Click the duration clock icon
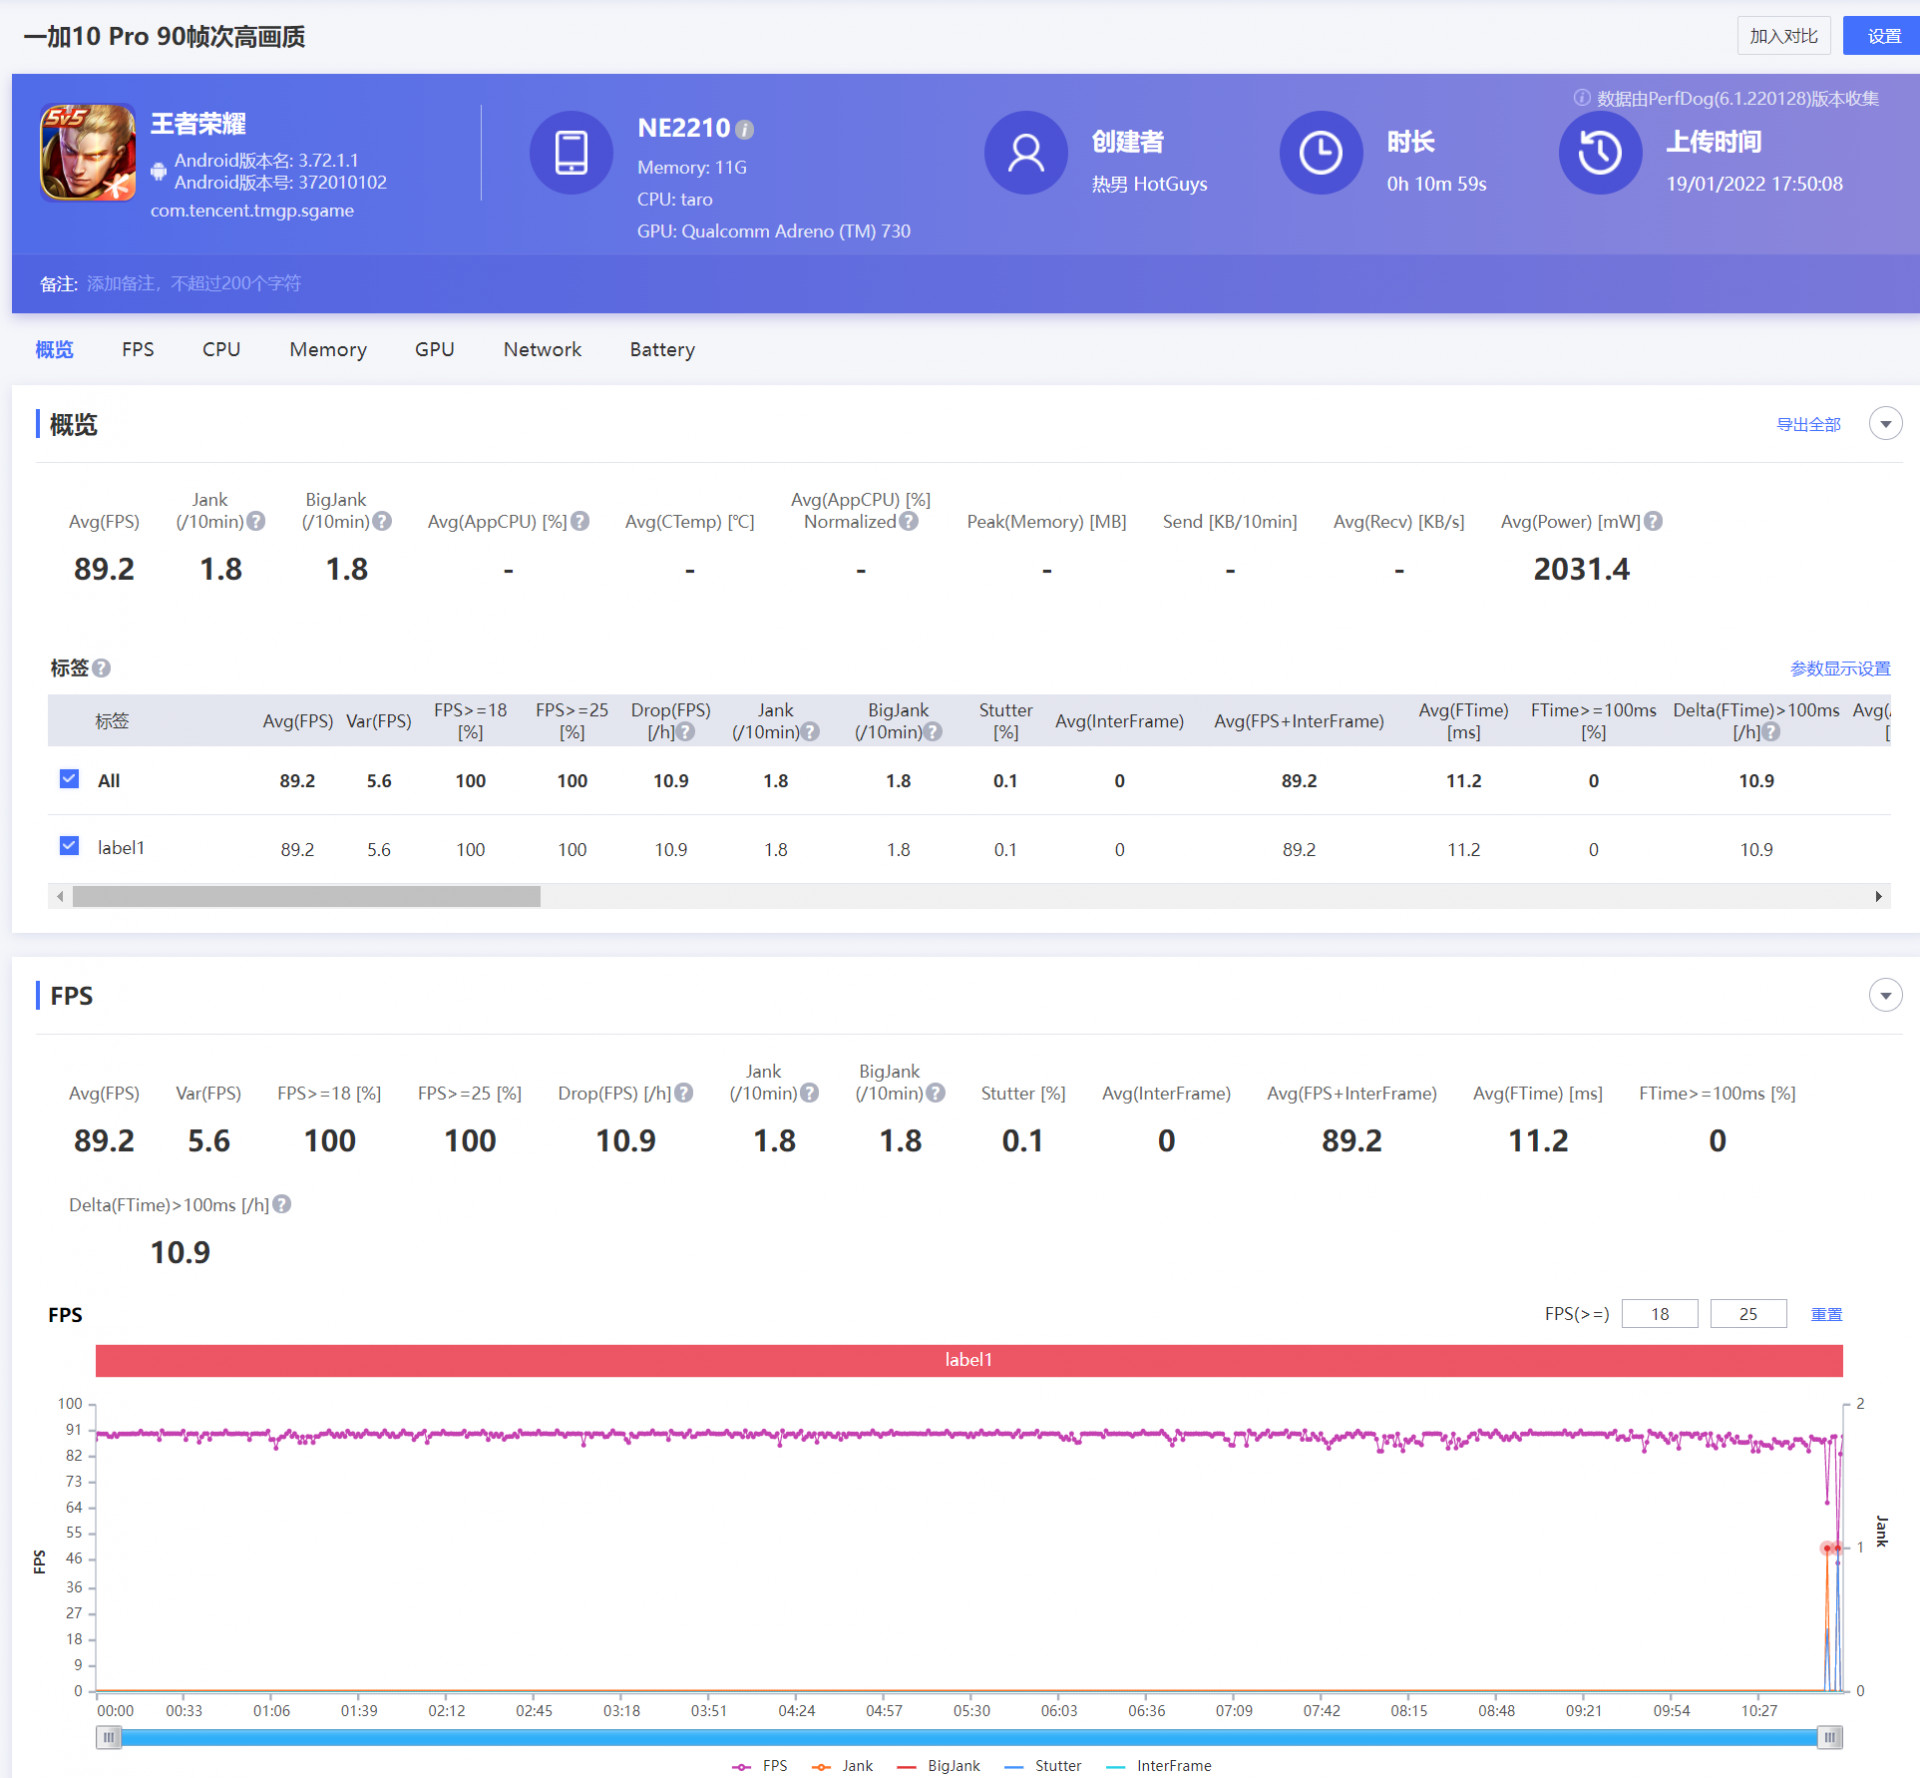Viewport: 1920px width, 1778px height. tap(1320, 153)
